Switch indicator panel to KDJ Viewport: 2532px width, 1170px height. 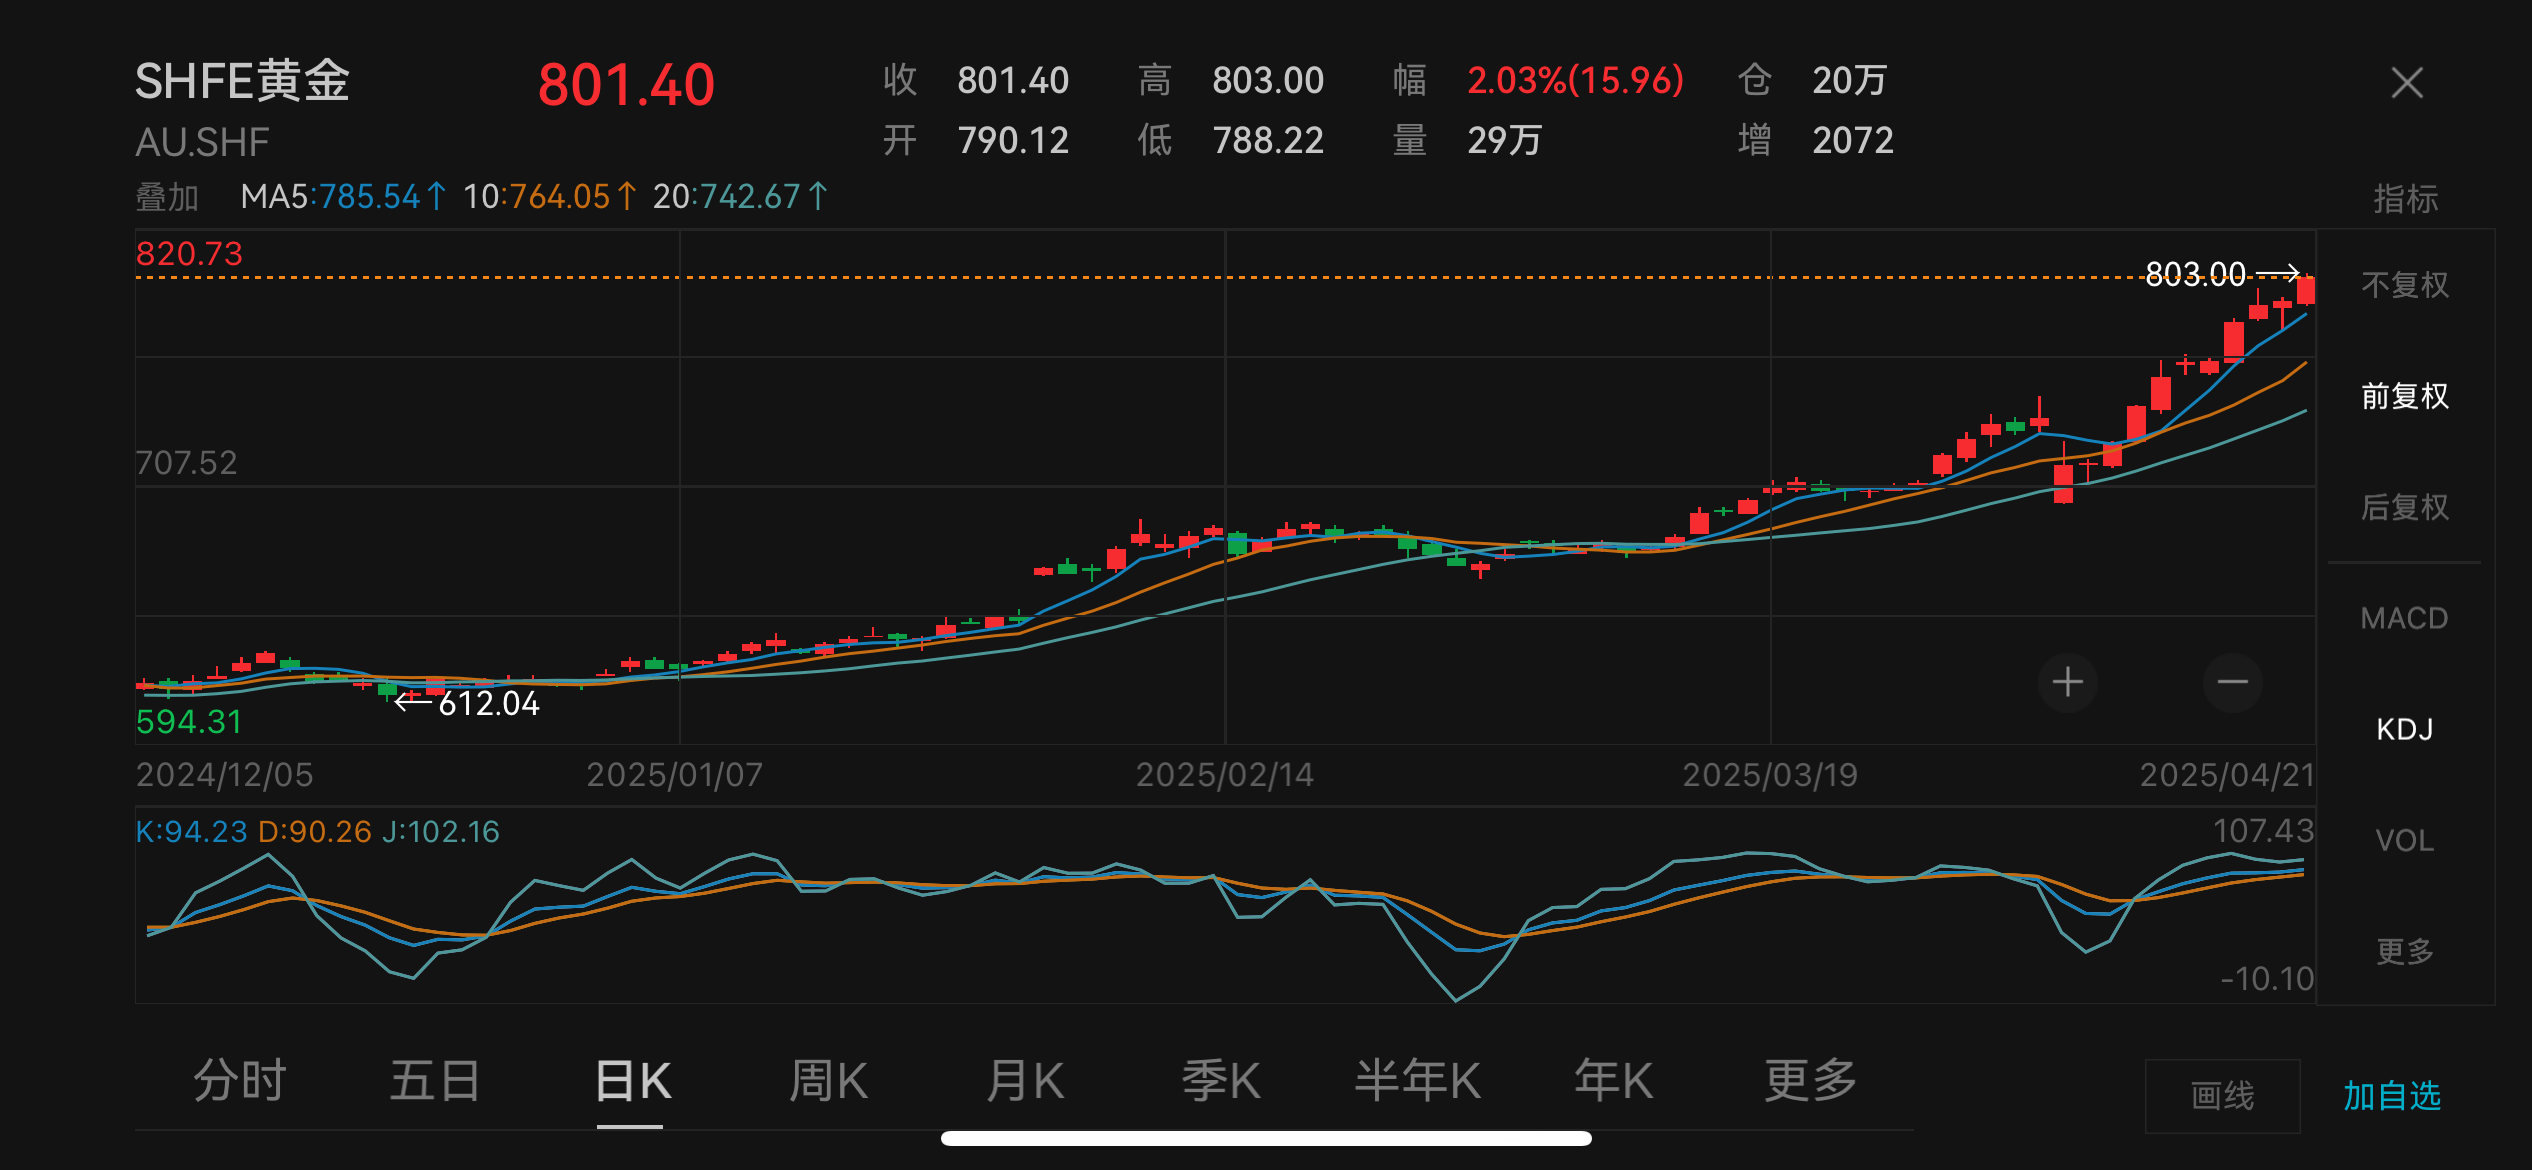click(2404, 729)
